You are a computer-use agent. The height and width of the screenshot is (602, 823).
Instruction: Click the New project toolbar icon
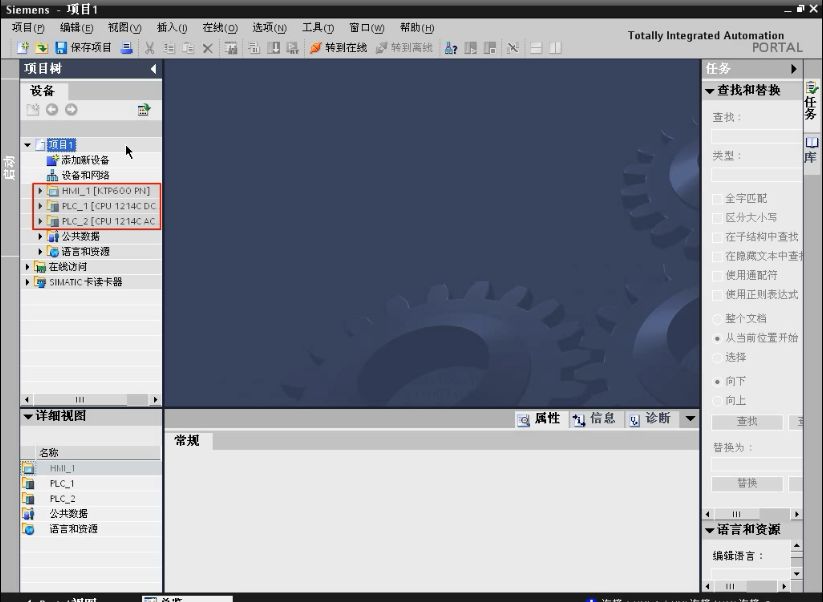click(x=23, y=48)
